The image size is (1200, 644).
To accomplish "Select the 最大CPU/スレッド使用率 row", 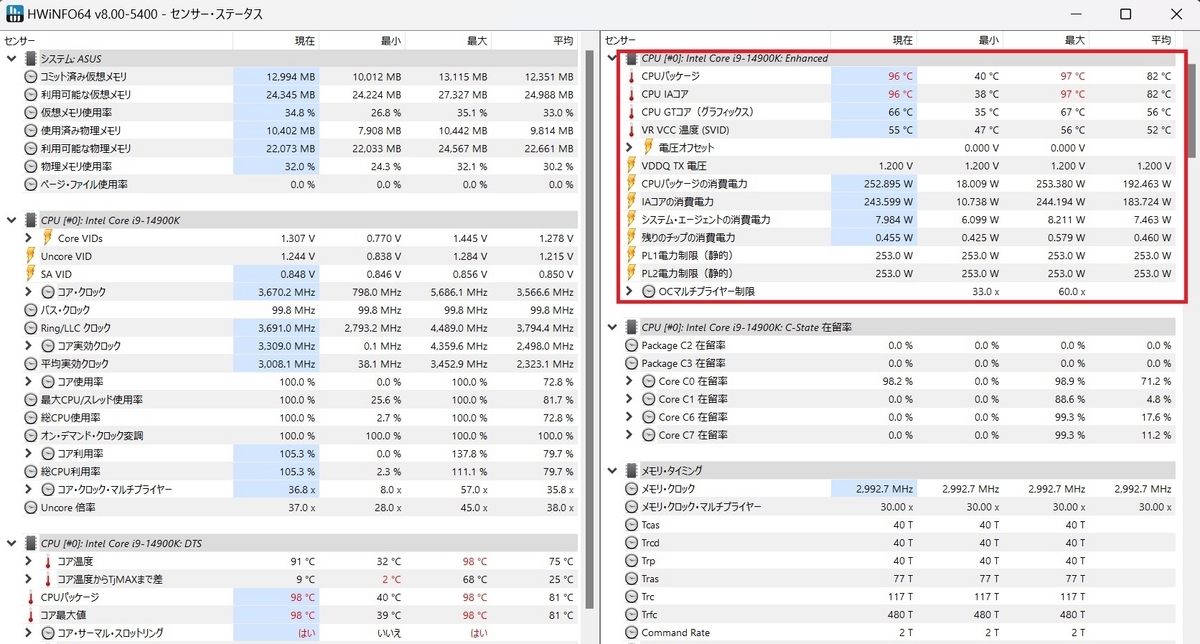I will [290, 400].
